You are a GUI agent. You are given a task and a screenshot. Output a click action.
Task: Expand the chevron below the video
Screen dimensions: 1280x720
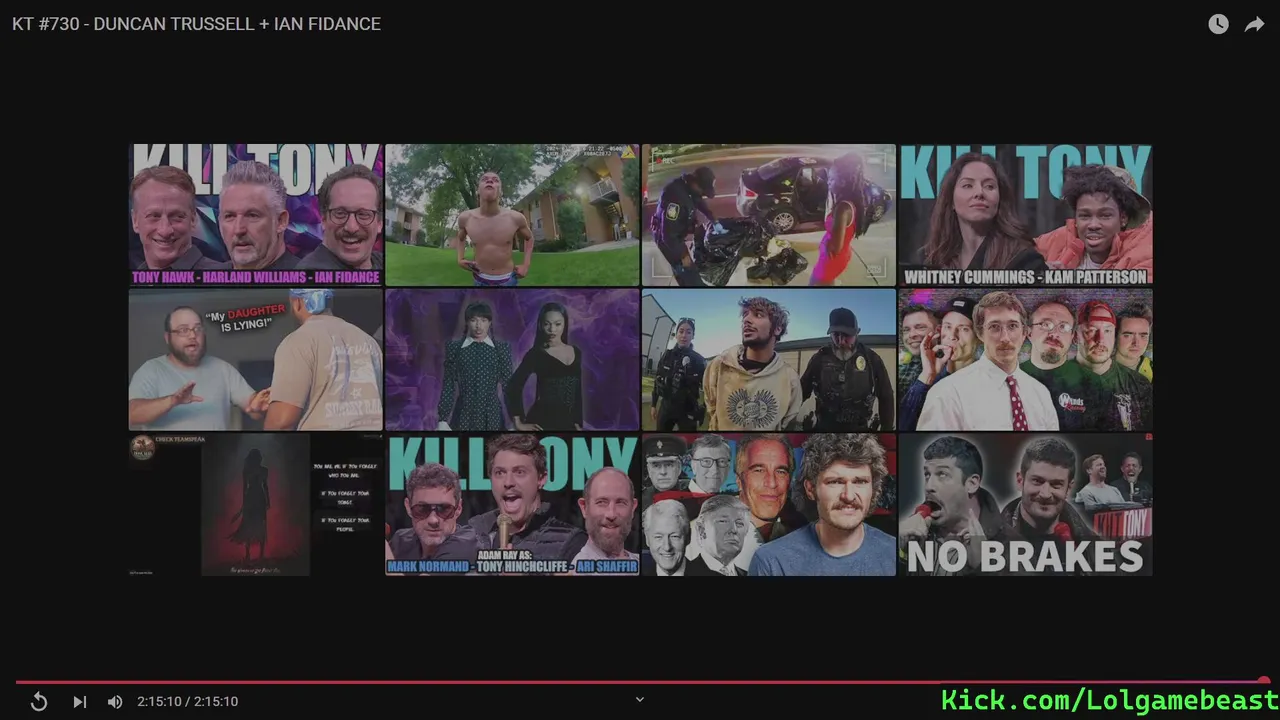pyautogui.click(x=640, y=700)
